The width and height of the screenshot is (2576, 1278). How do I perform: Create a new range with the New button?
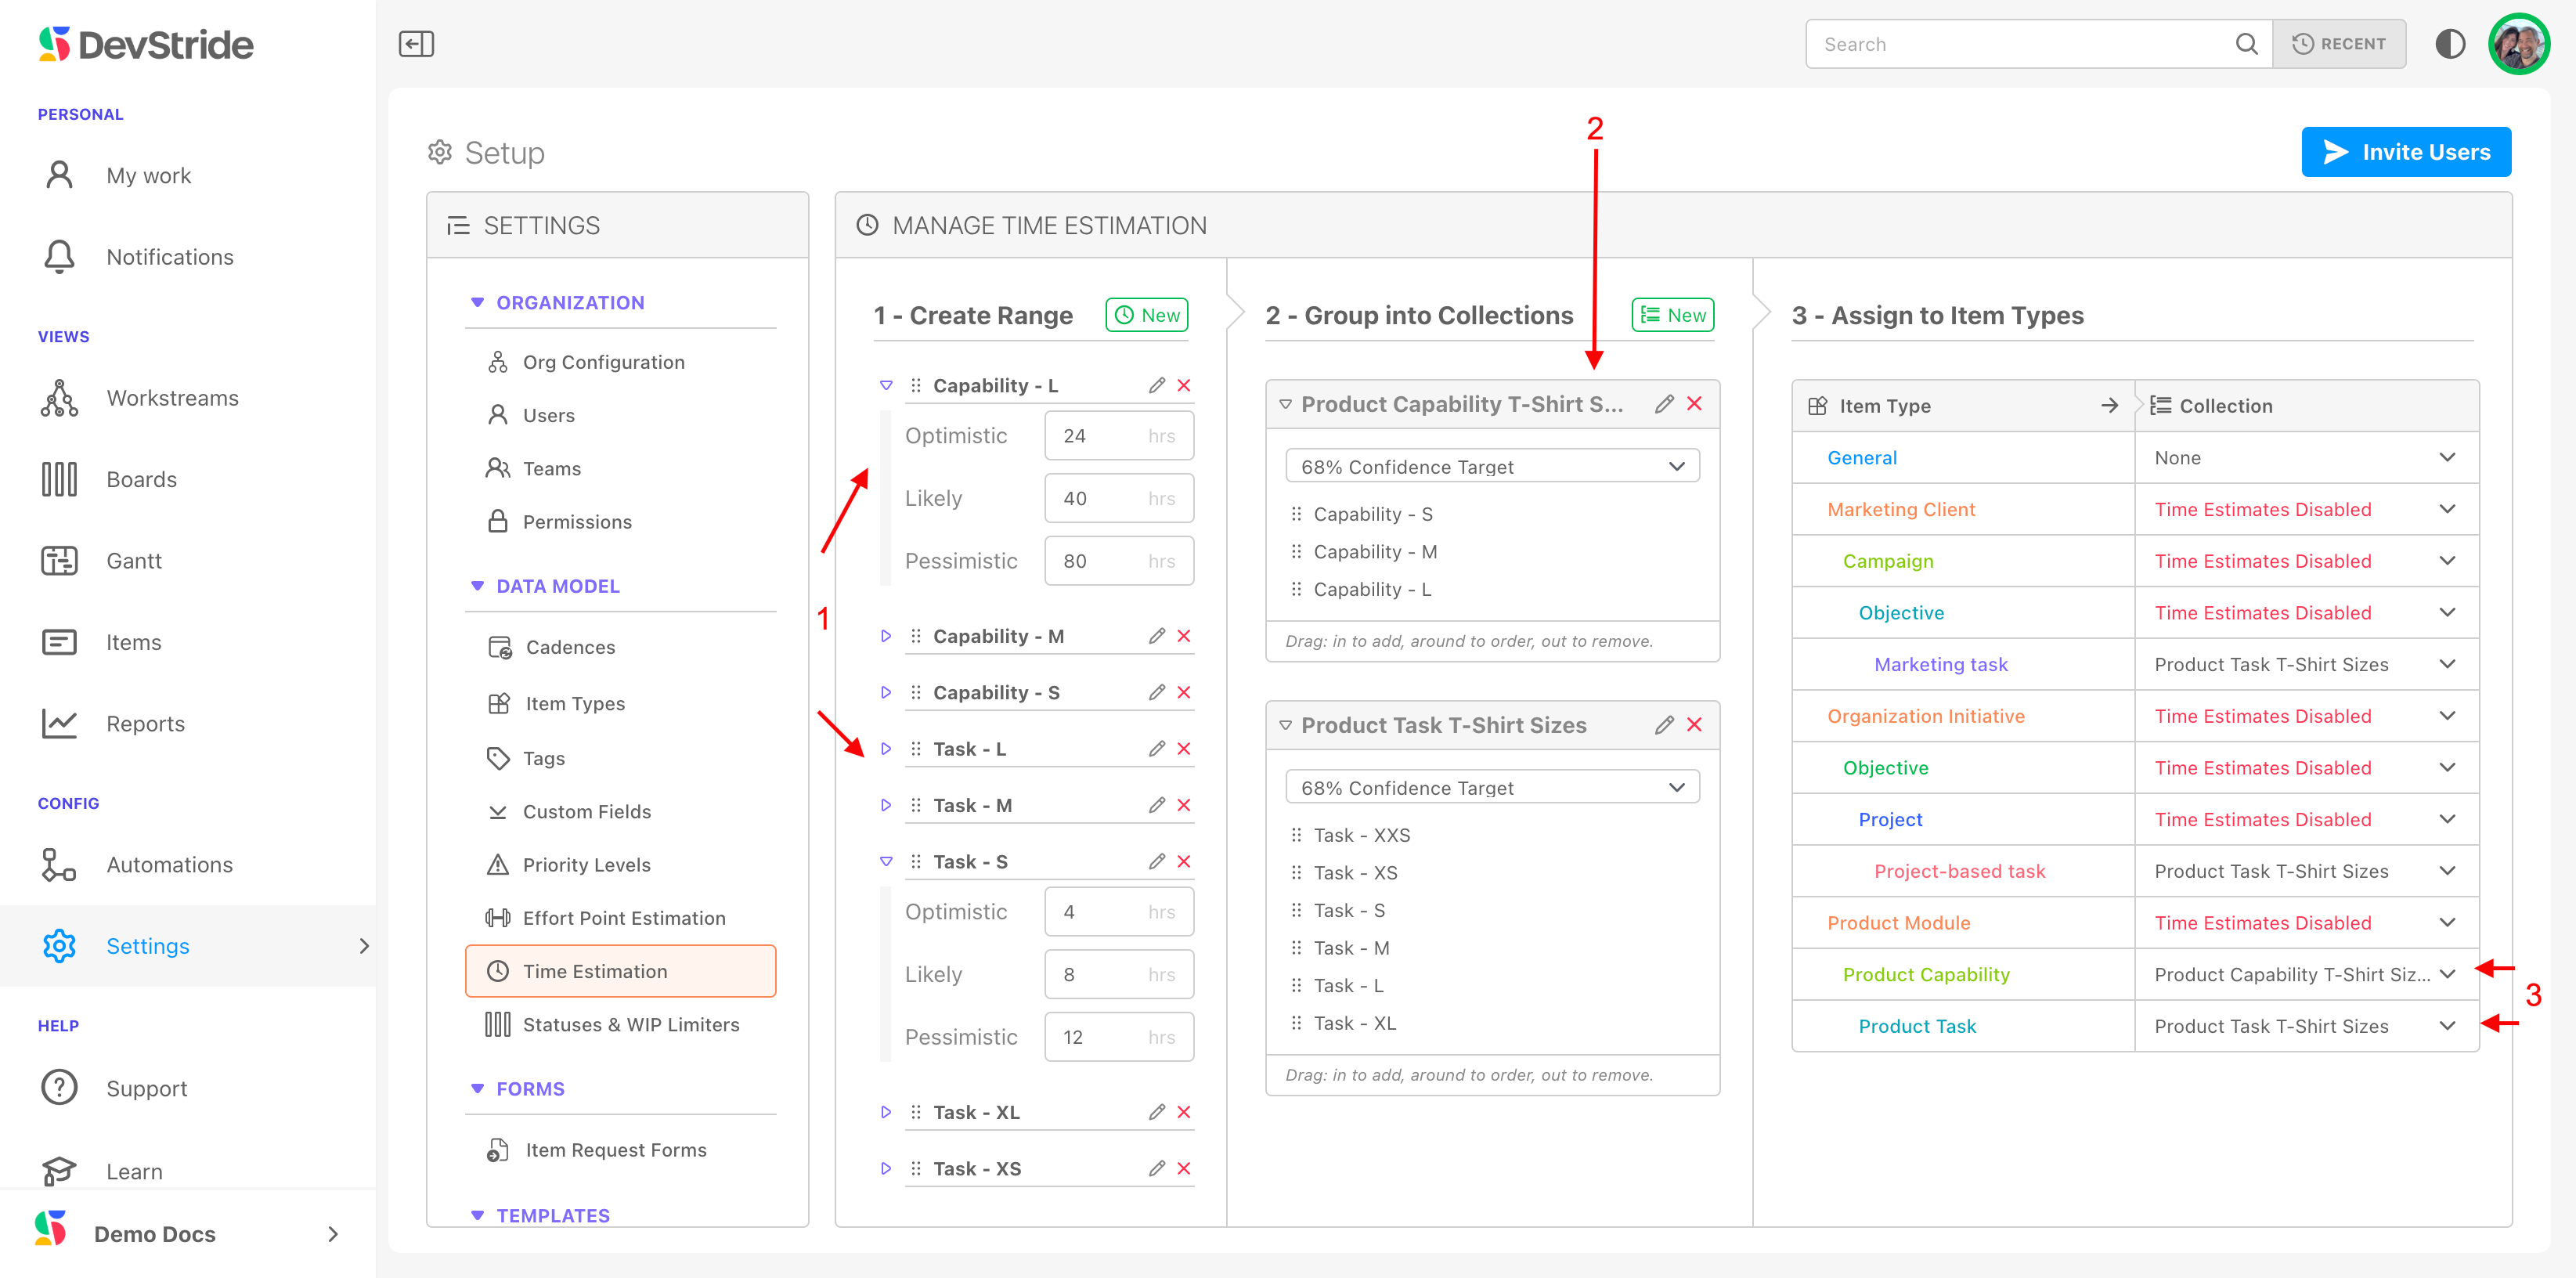tap(1146, 315)
